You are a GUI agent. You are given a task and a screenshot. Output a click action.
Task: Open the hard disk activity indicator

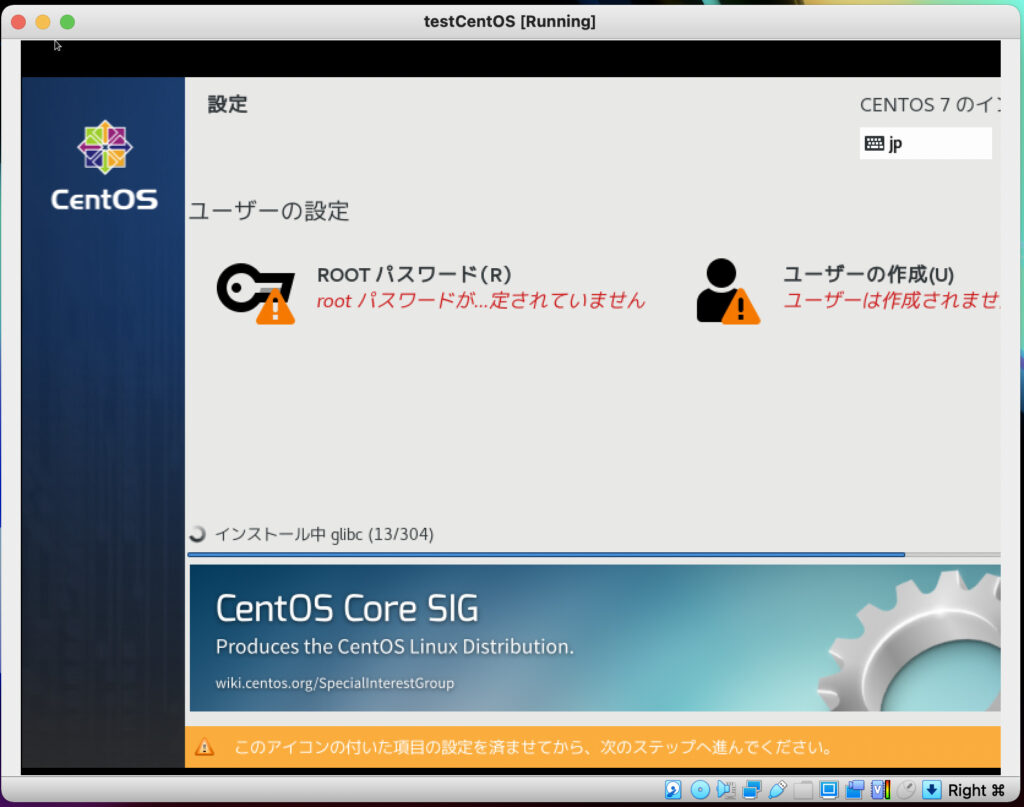(673, 790)
